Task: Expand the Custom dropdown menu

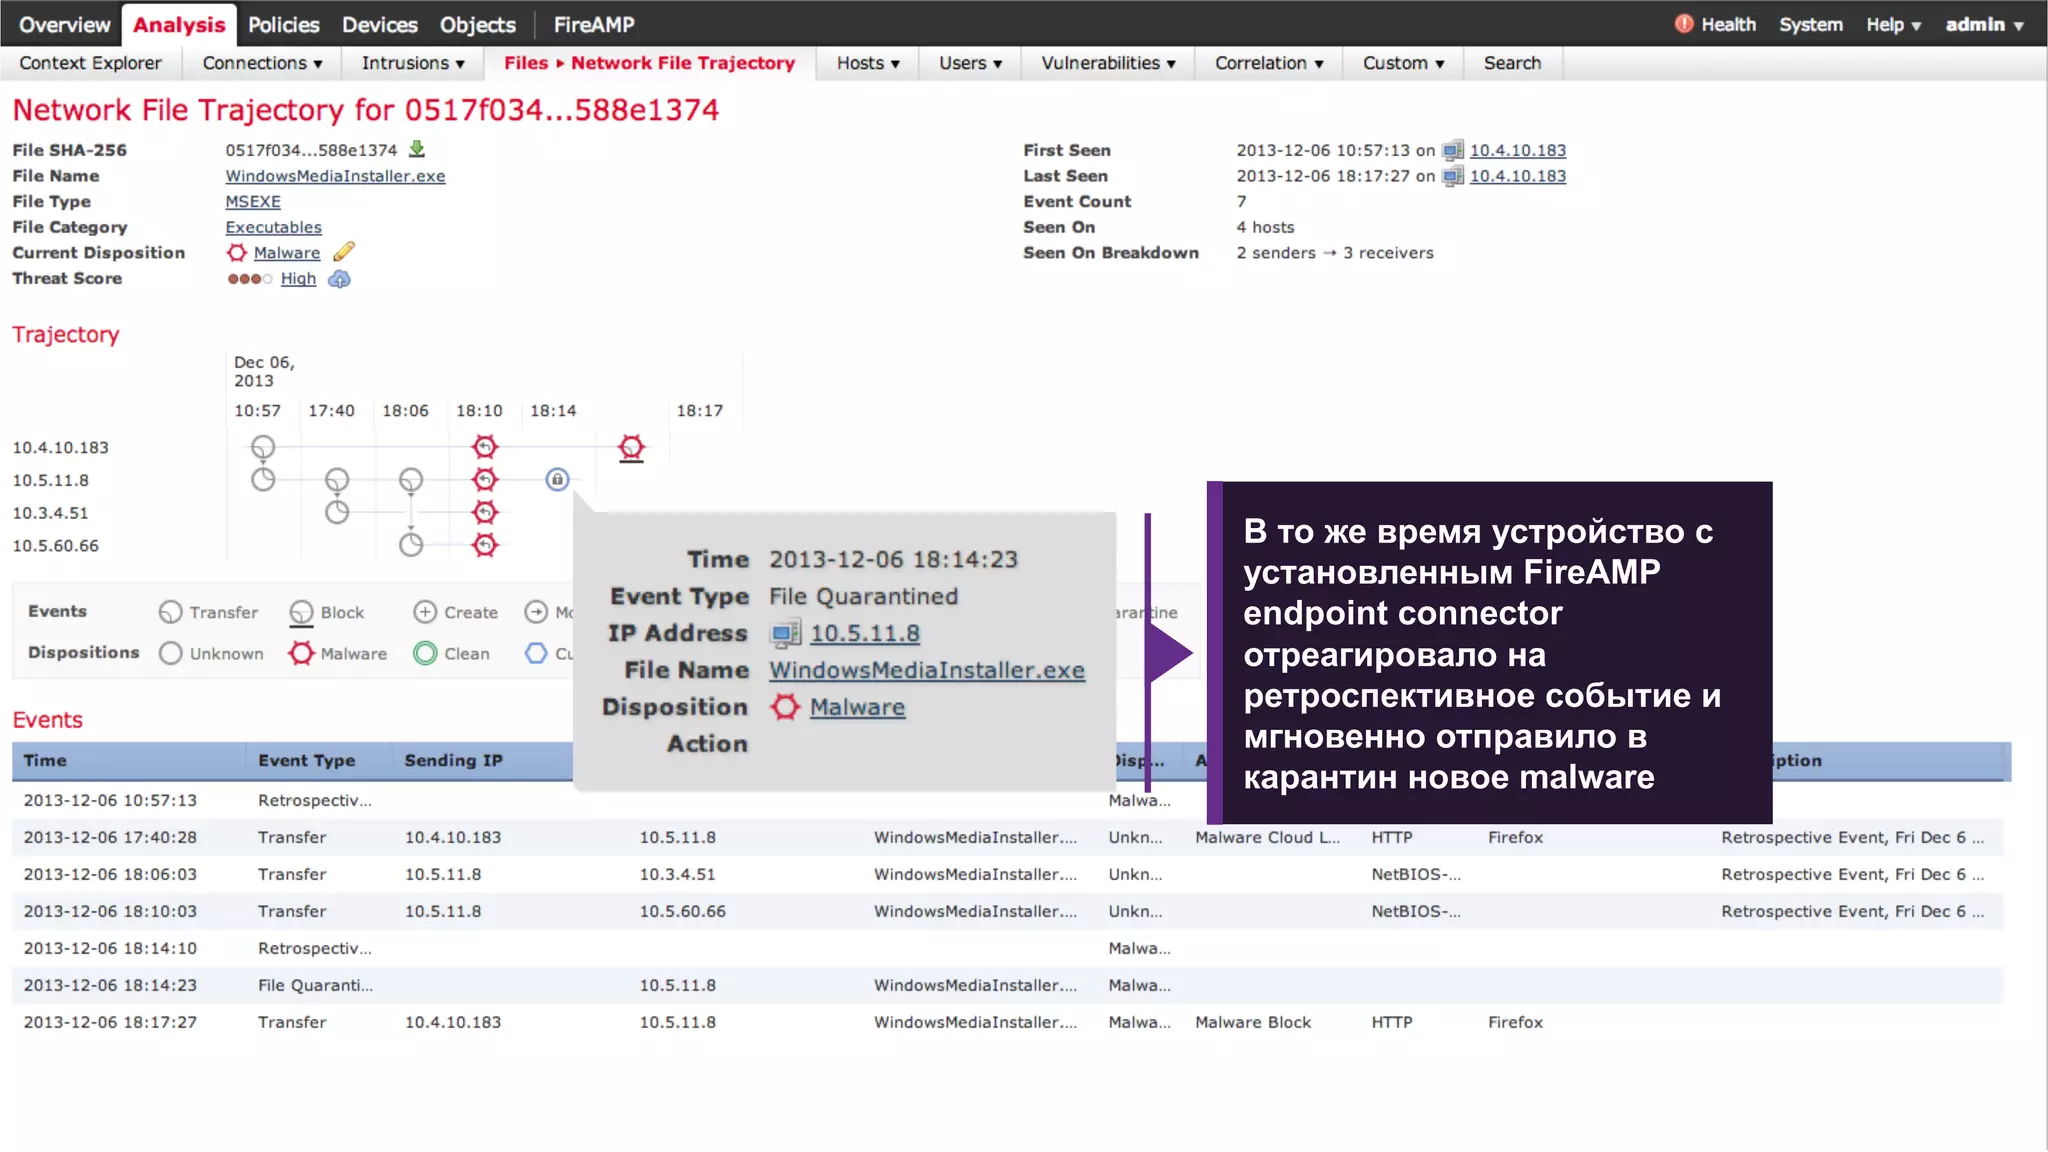Action: click(x=1403, y=63)
